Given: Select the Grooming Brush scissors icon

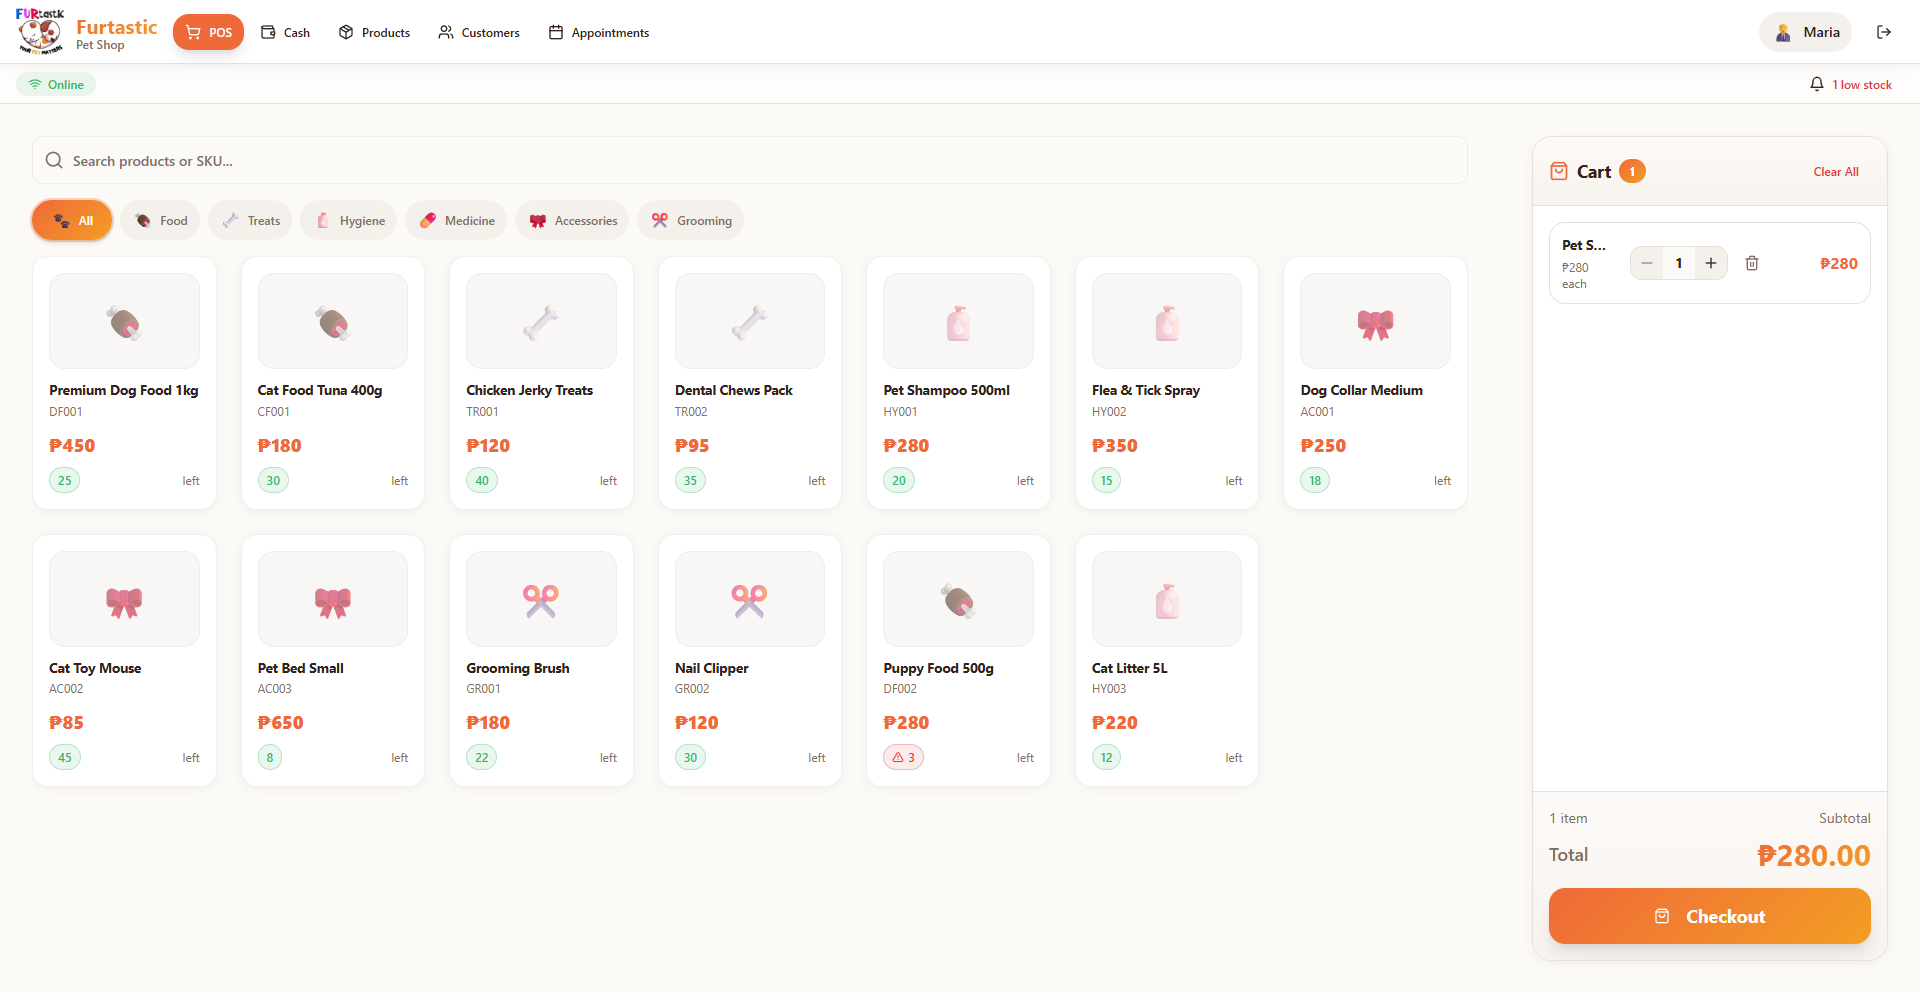Looking at the screenshot, I should (x=541, y=600).
